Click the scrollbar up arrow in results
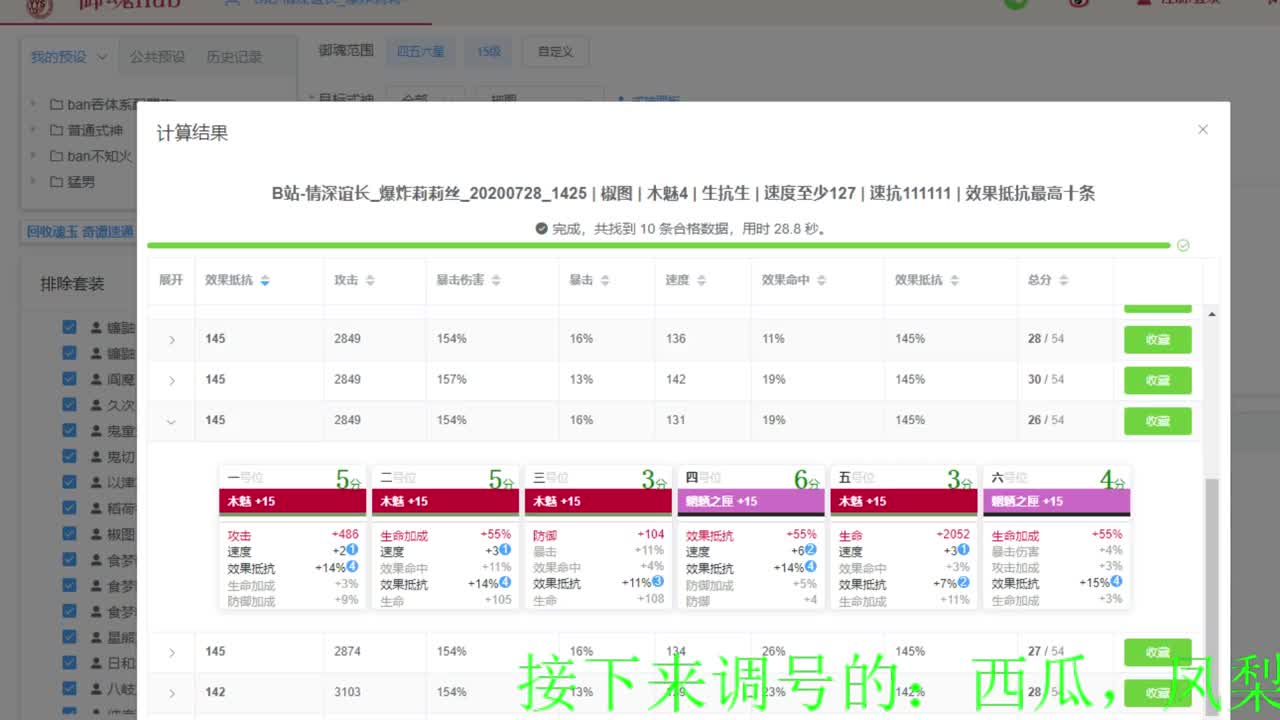Viewport: 1280px width, 720px height. [1211, 314]
